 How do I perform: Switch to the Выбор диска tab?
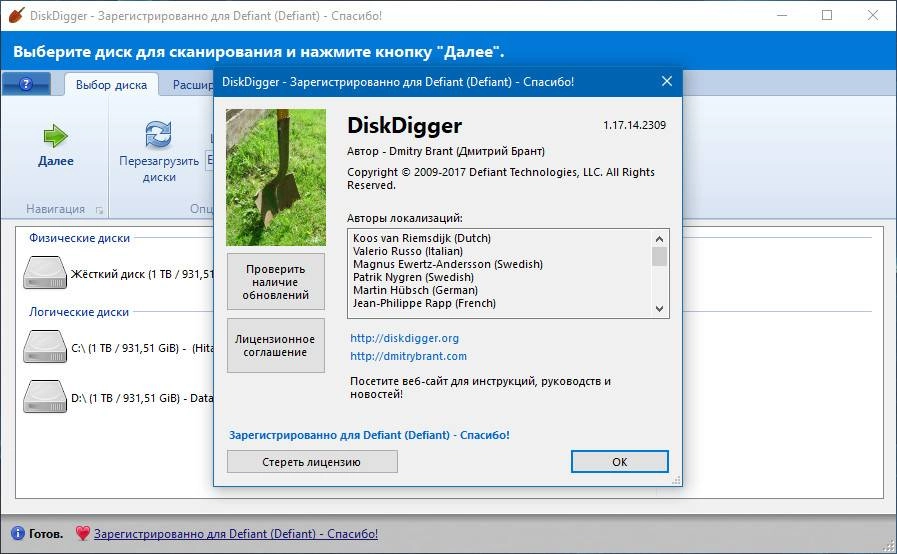pyautogui.click(x=111, y=85)
